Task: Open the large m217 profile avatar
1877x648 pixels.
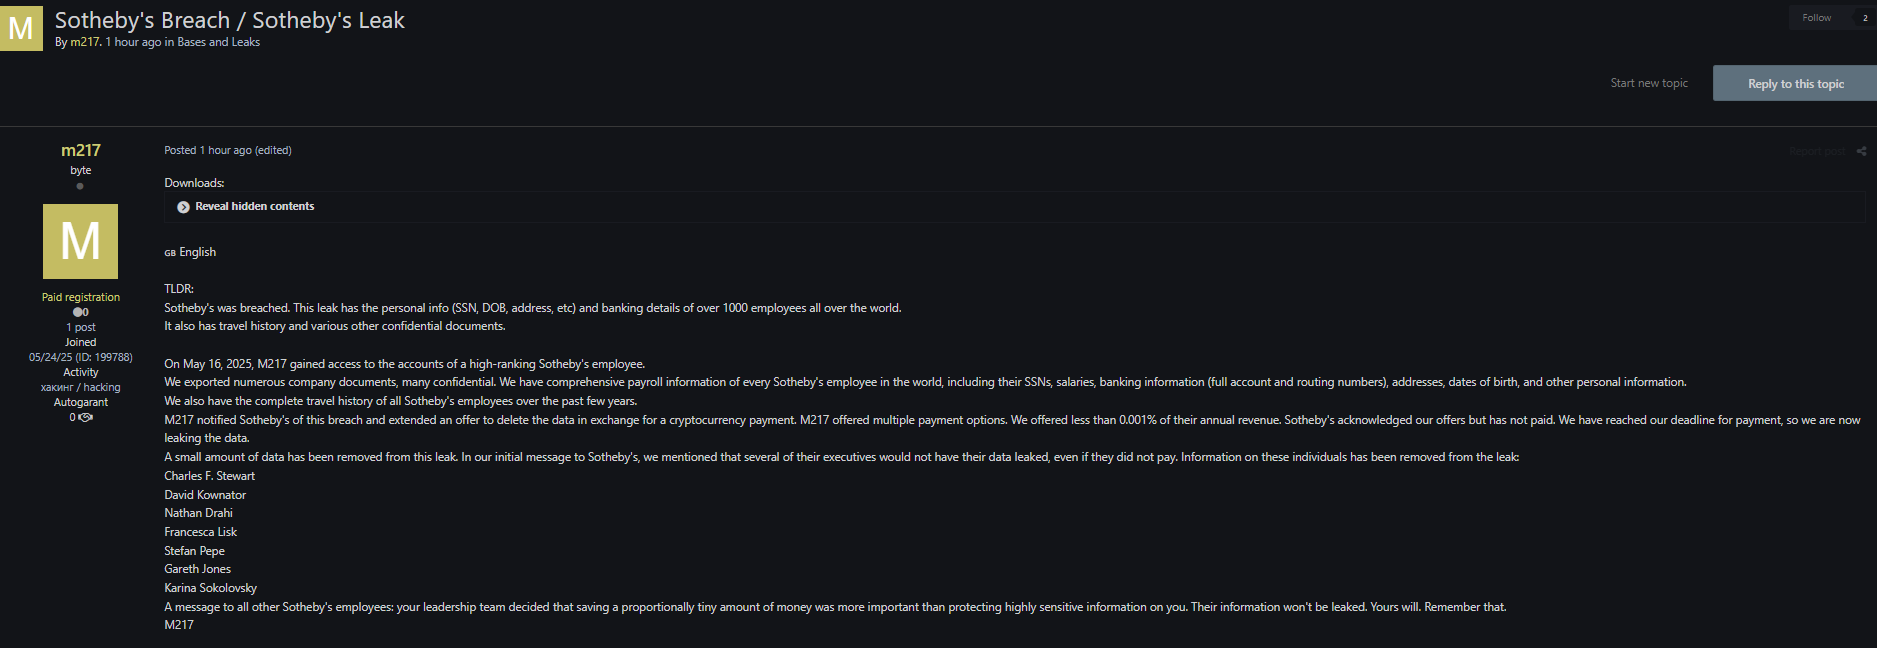Action: [x=80, y=241]
